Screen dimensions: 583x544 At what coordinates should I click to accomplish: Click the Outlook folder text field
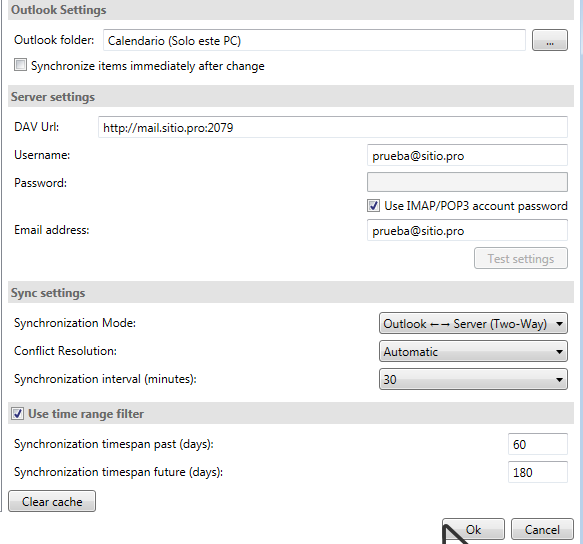click(x=314, y=40)
